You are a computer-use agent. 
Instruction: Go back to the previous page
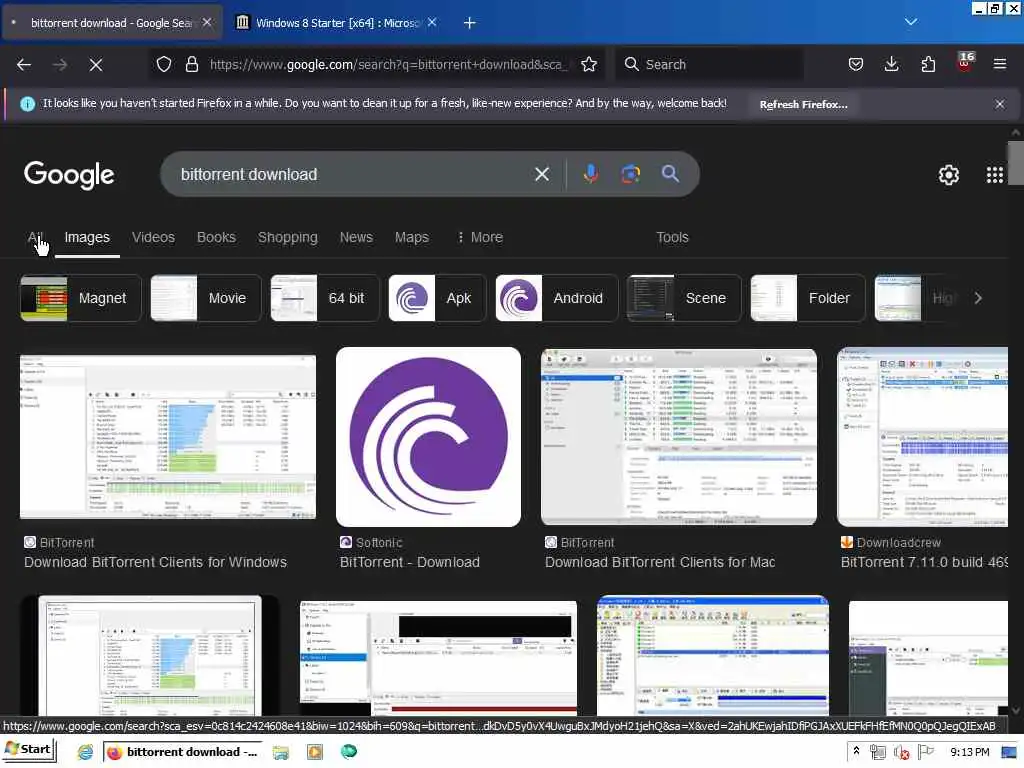click(24, 65)
